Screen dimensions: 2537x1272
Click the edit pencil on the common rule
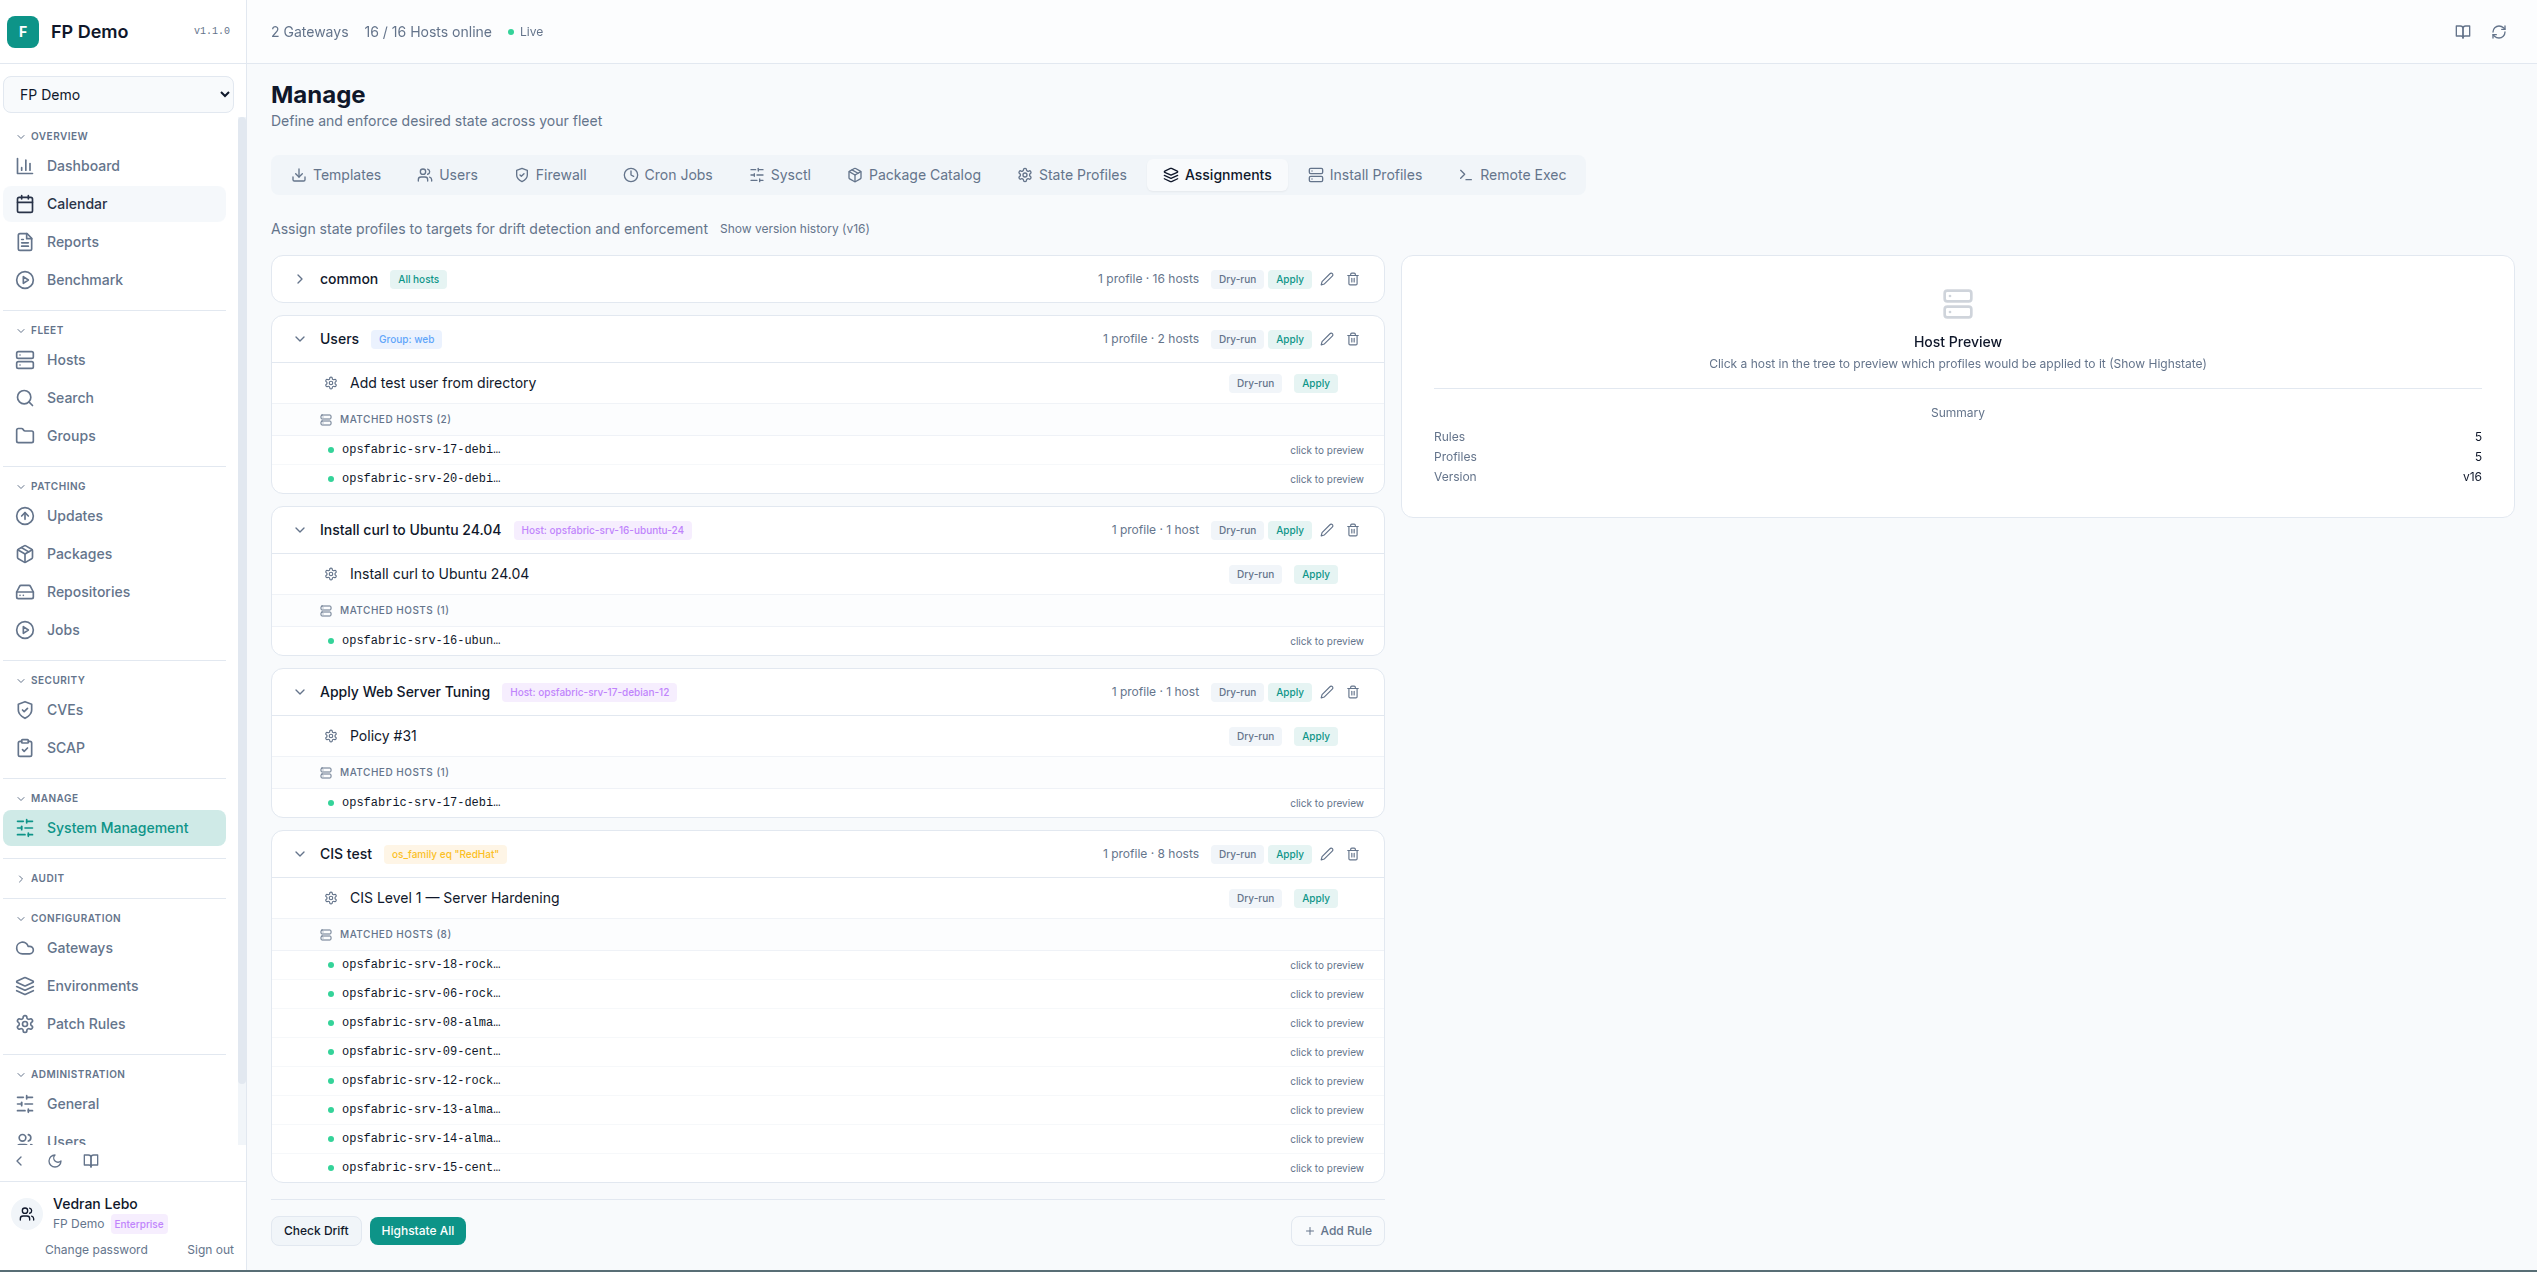1326,279
